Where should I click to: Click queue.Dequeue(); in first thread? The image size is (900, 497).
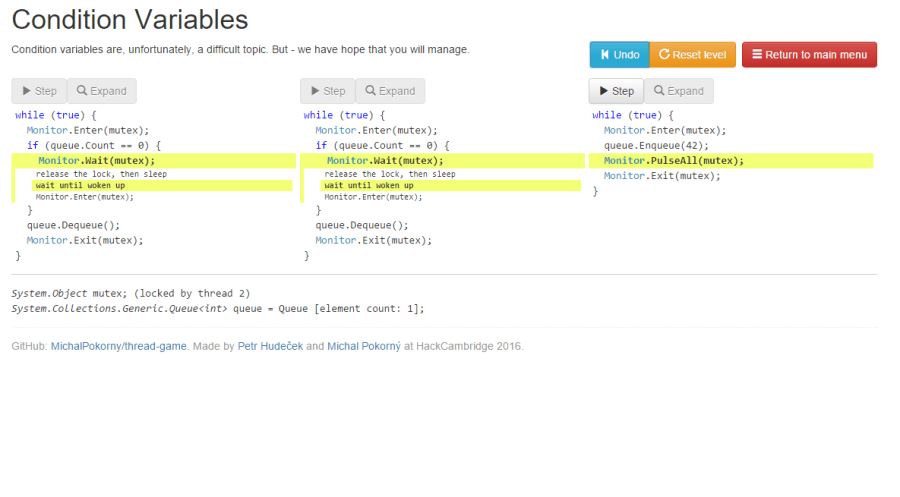point(73,226)
